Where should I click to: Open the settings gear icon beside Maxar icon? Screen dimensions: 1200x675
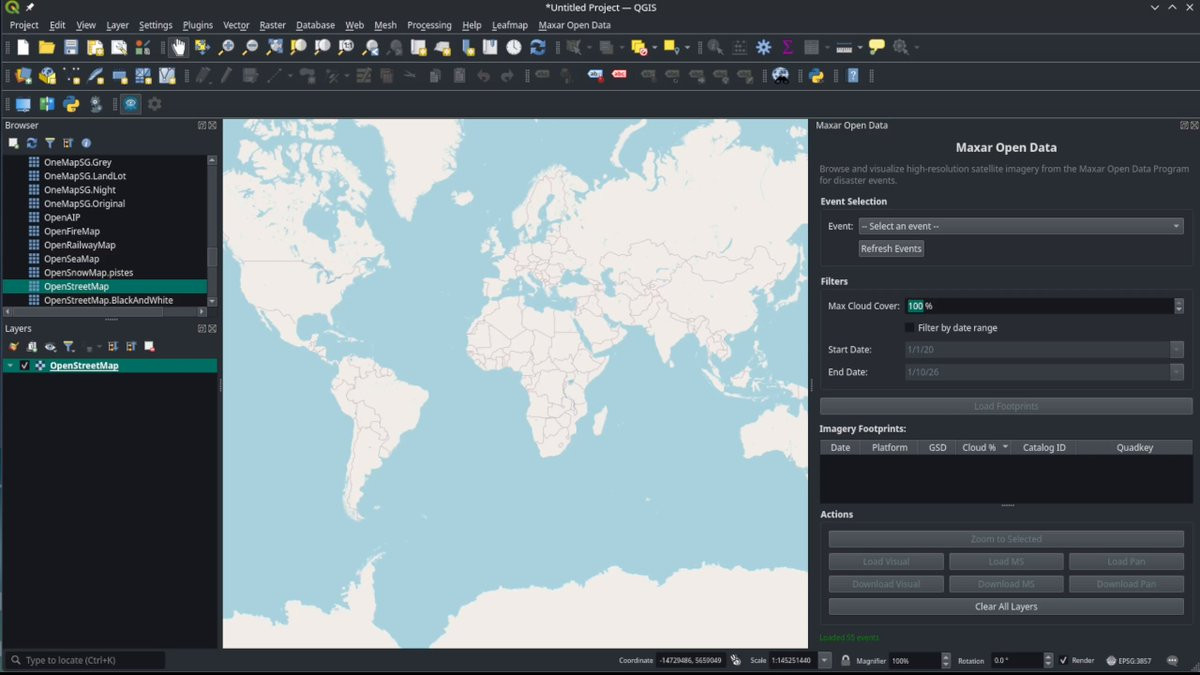click(155, 103)
